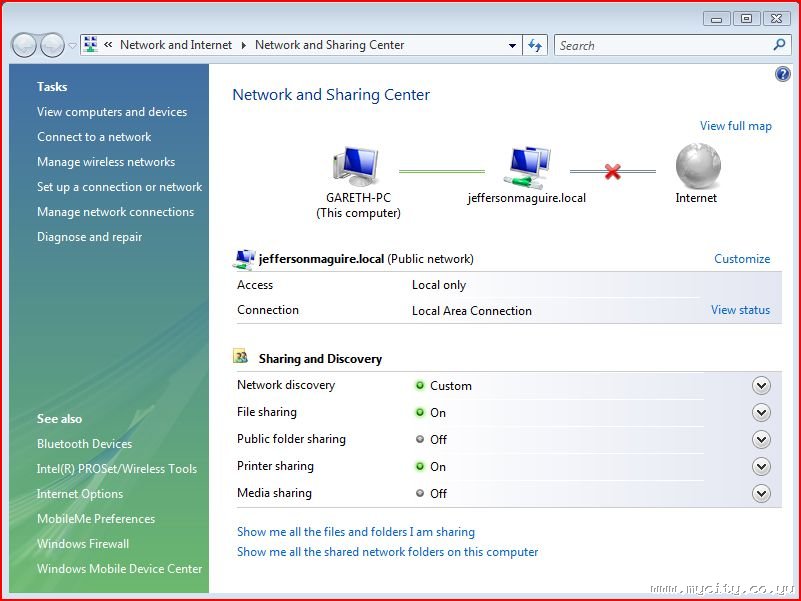
Task: Open Manage wireless networks task
Action: pos(106,162)
